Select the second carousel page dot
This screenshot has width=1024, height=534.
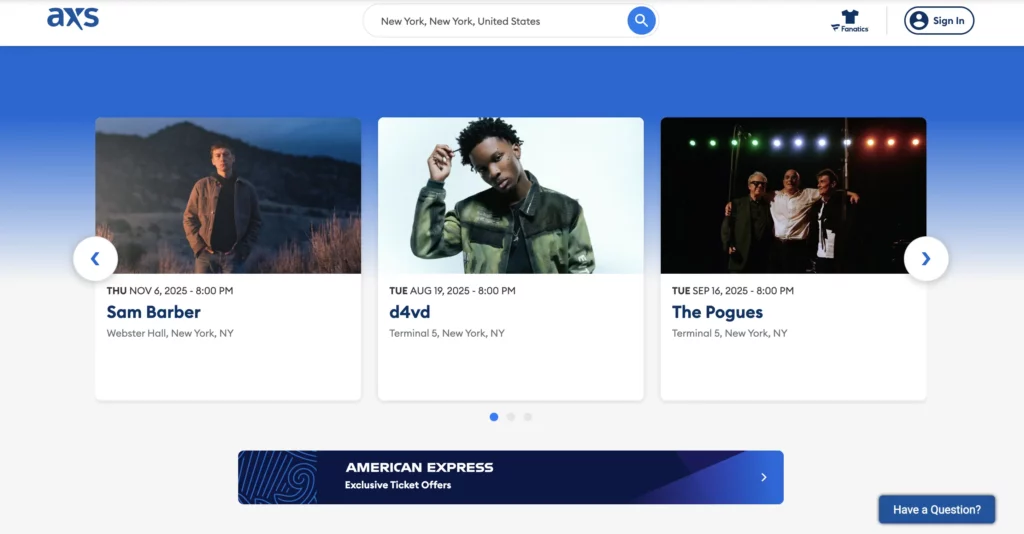coord(511,417)
